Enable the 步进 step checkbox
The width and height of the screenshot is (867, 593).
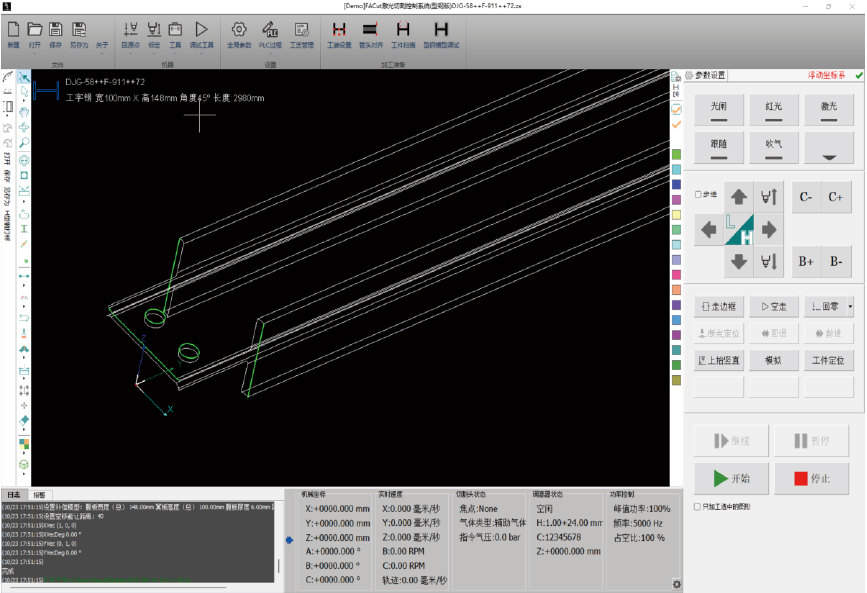[698, 194]
